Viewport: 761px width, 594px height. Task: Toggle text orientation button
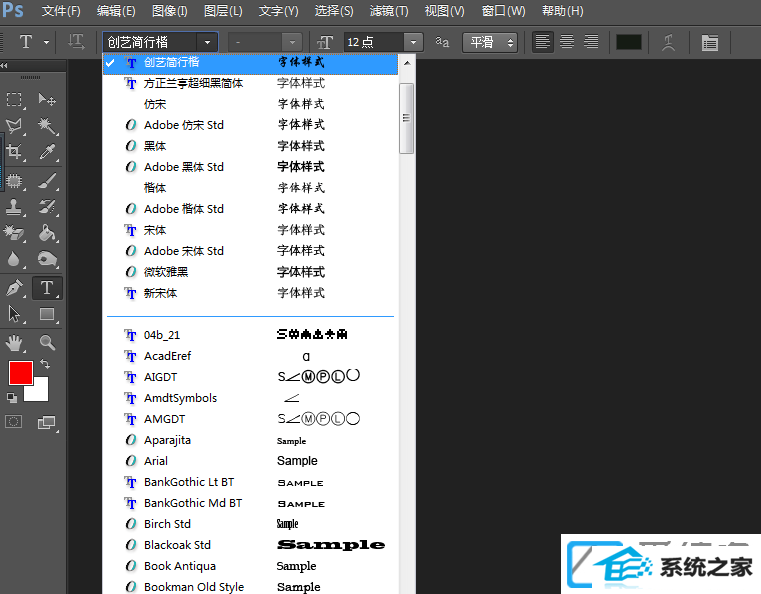click(76, 42)
